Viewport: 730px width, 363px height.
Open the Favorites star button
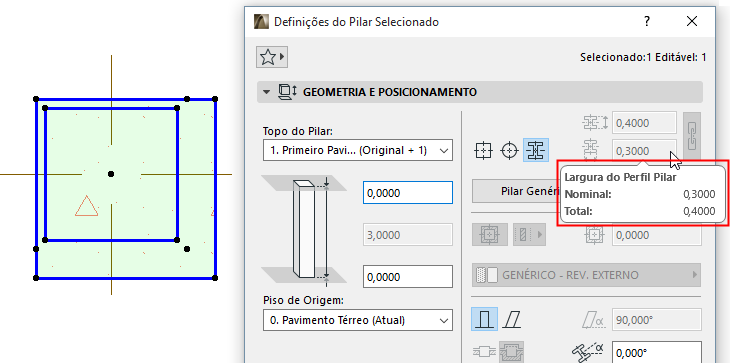pos(271,57)
